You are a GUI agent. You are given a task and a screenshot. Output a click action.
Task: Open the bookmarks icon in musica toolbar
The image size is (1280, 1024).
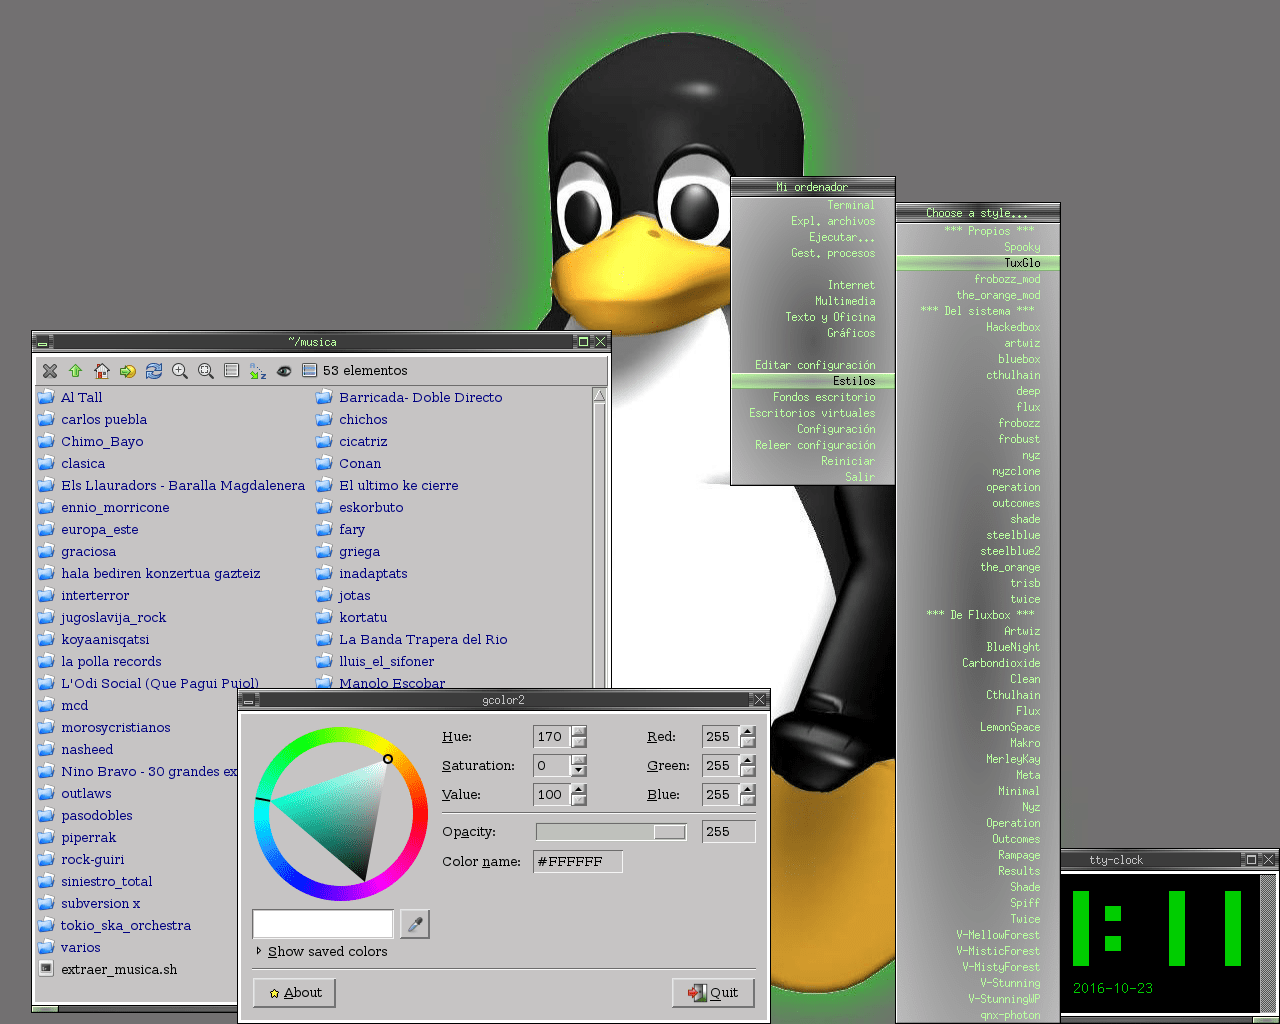(x=128, y=371)
